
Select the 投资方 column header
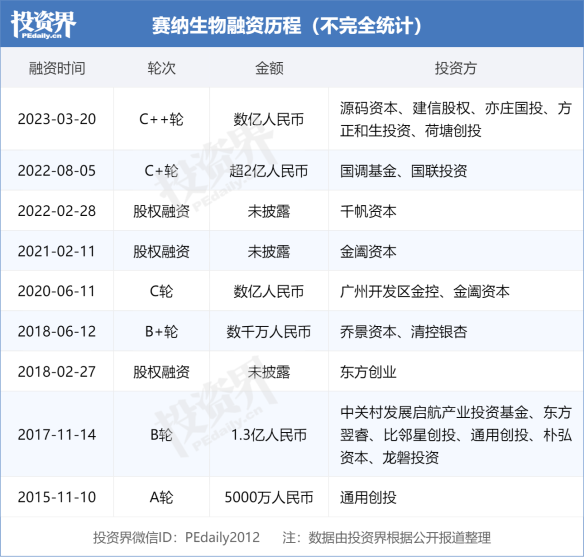(456, 69)
